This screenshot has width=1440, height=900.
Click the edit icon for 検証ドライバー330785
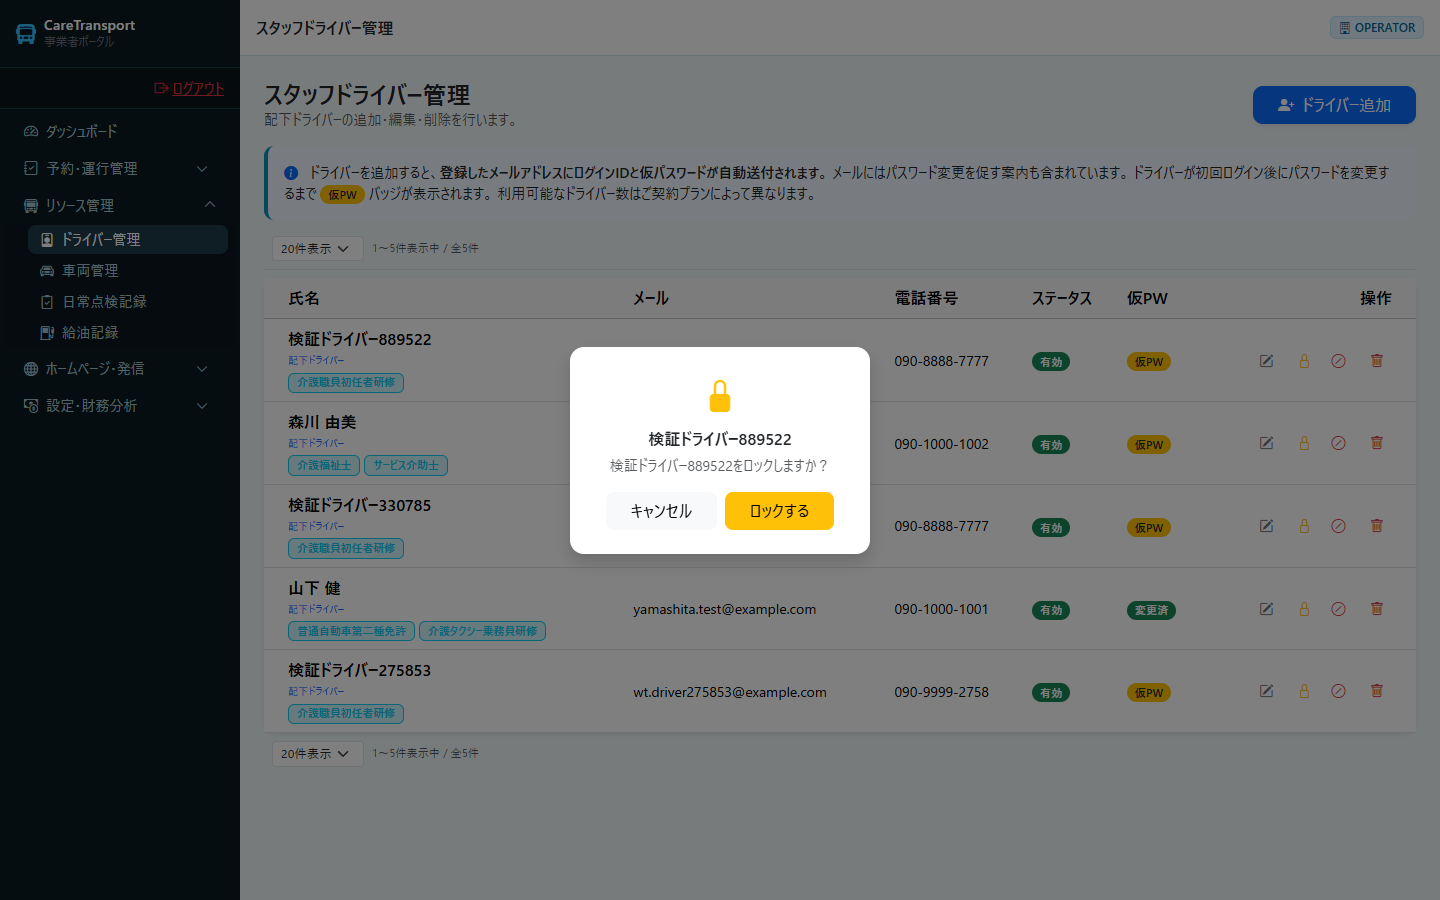click(x=1266, y=526)
